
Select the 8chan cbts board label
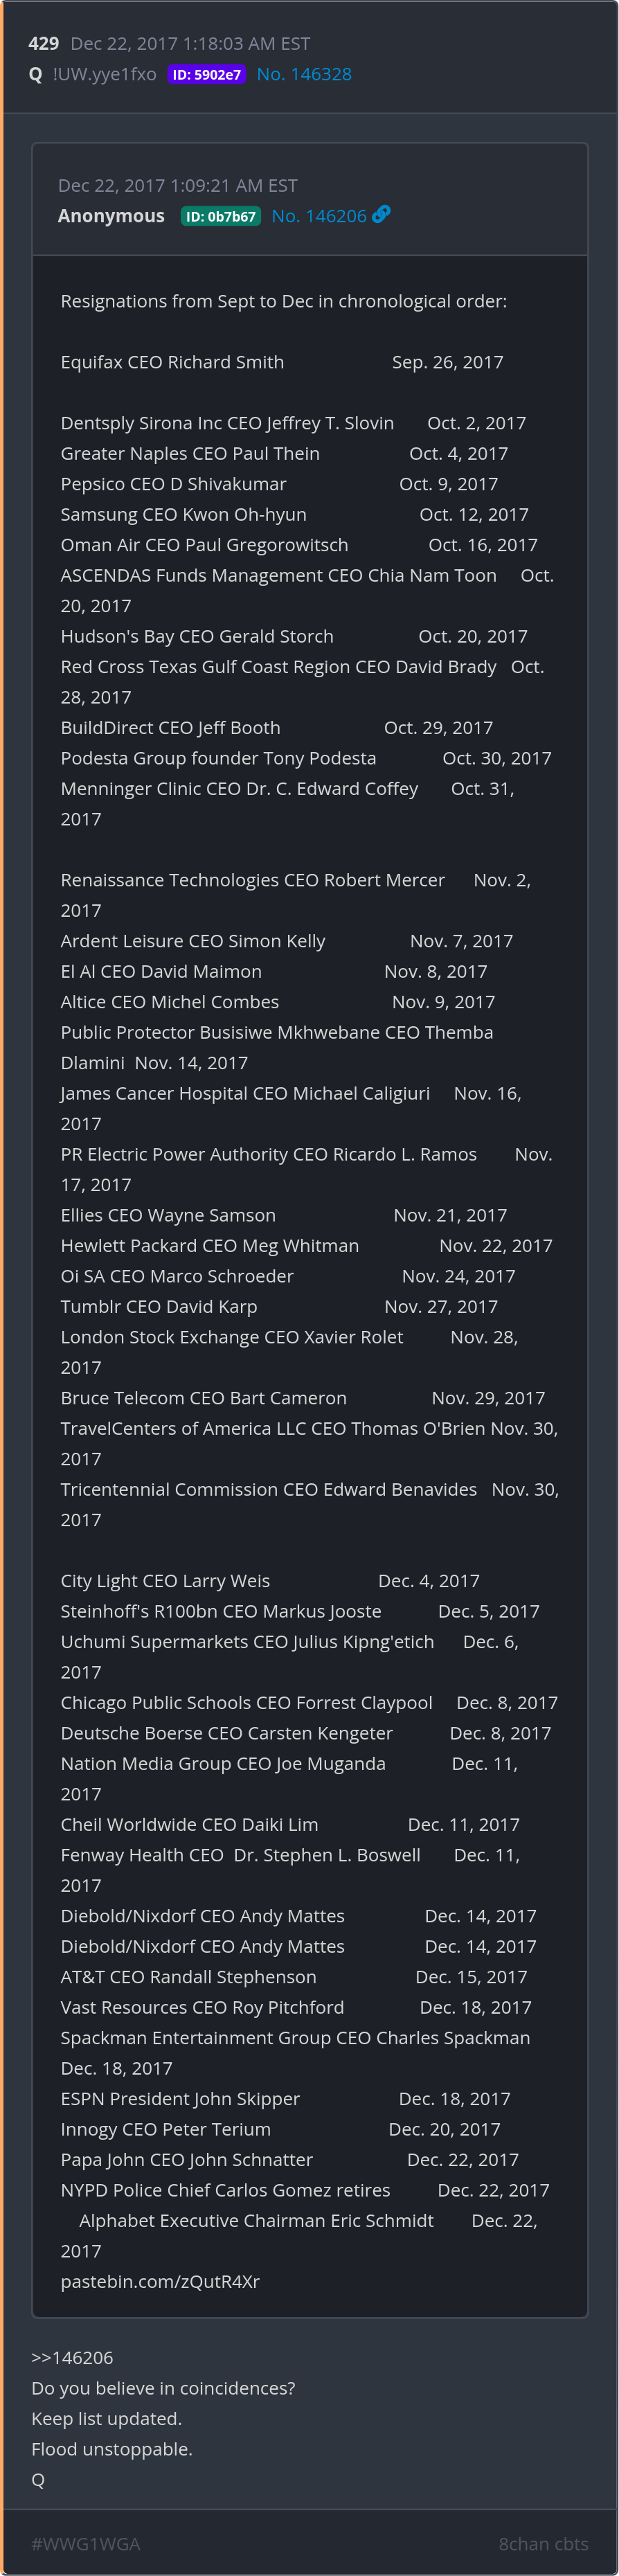click(x=543, y=2544)
